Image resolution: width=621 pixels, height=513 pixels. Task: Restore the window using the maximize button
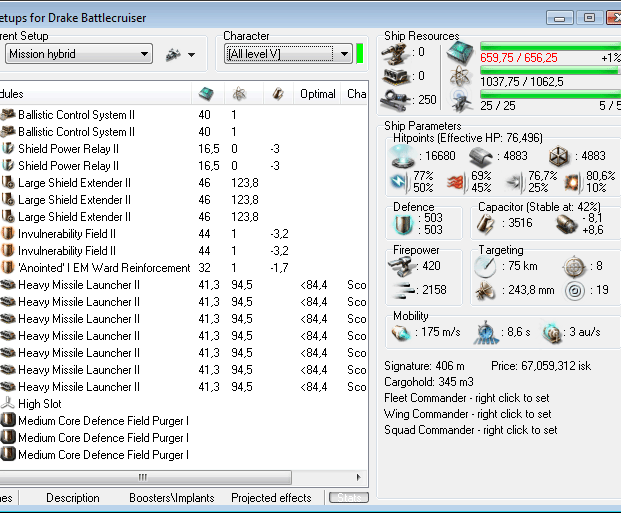pyautogui.click(x=589, y=18)
